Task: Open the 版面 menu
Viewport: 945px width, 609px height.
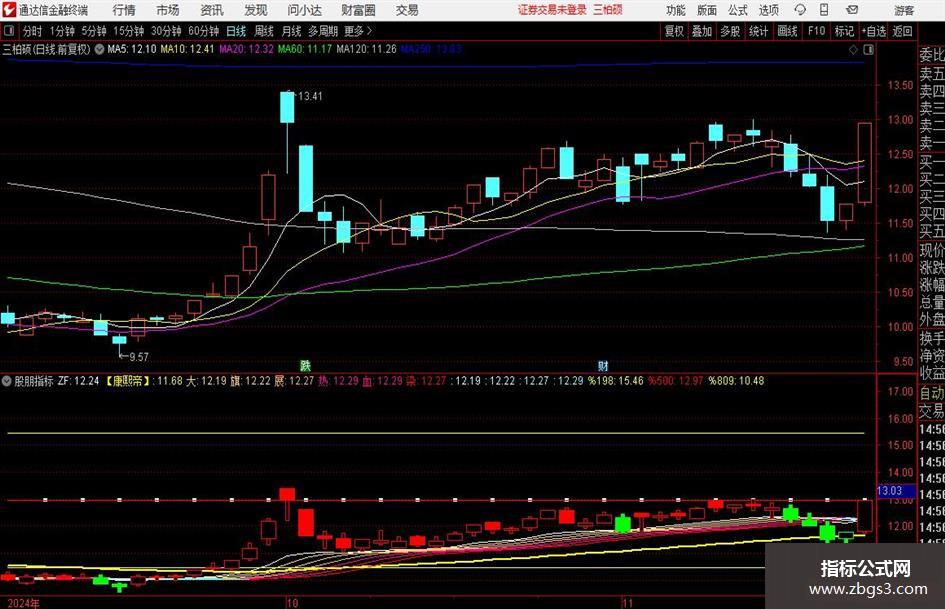Action: coord(706,10)
